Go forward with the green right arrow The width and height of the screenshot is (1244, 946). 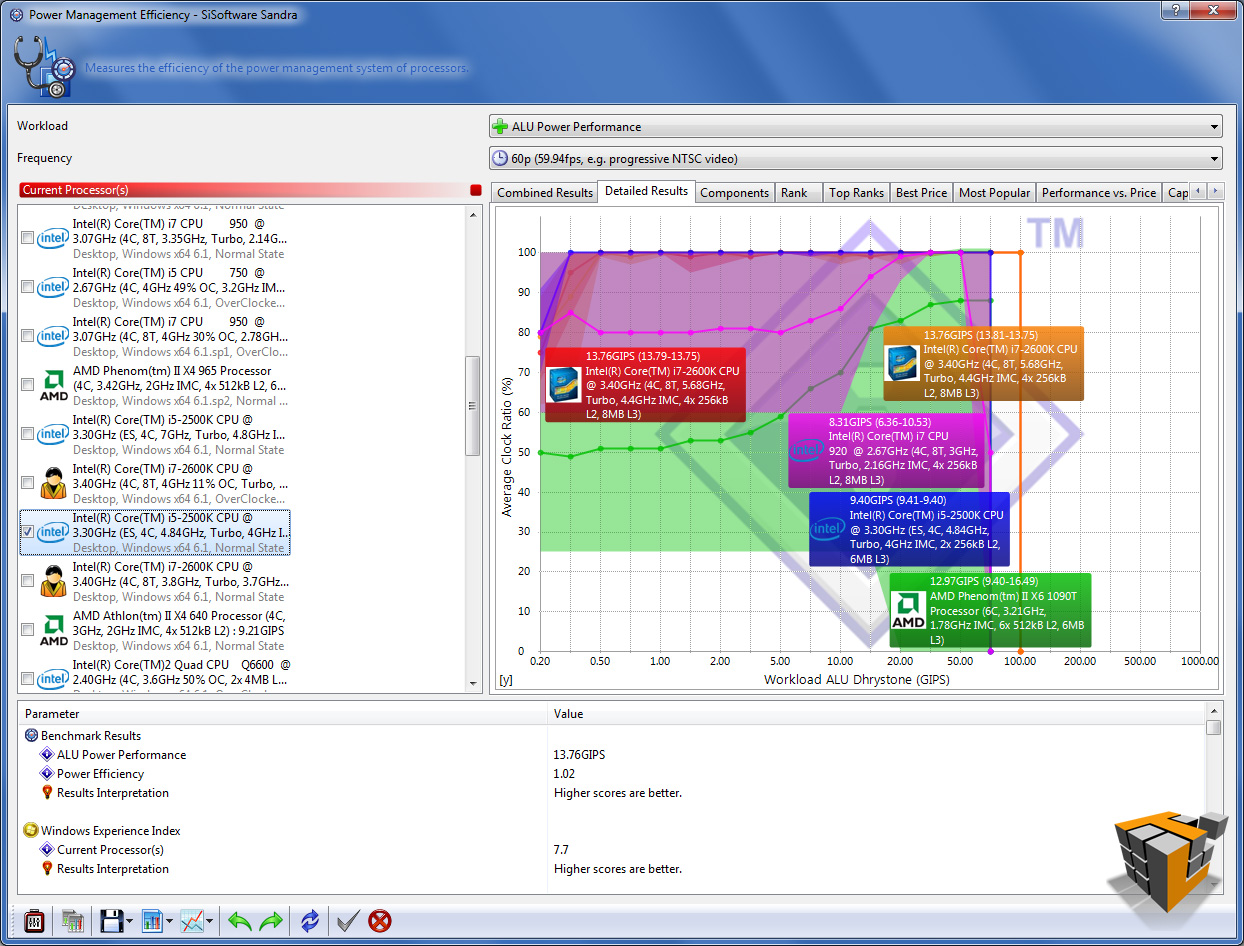[x=271, y=921]
